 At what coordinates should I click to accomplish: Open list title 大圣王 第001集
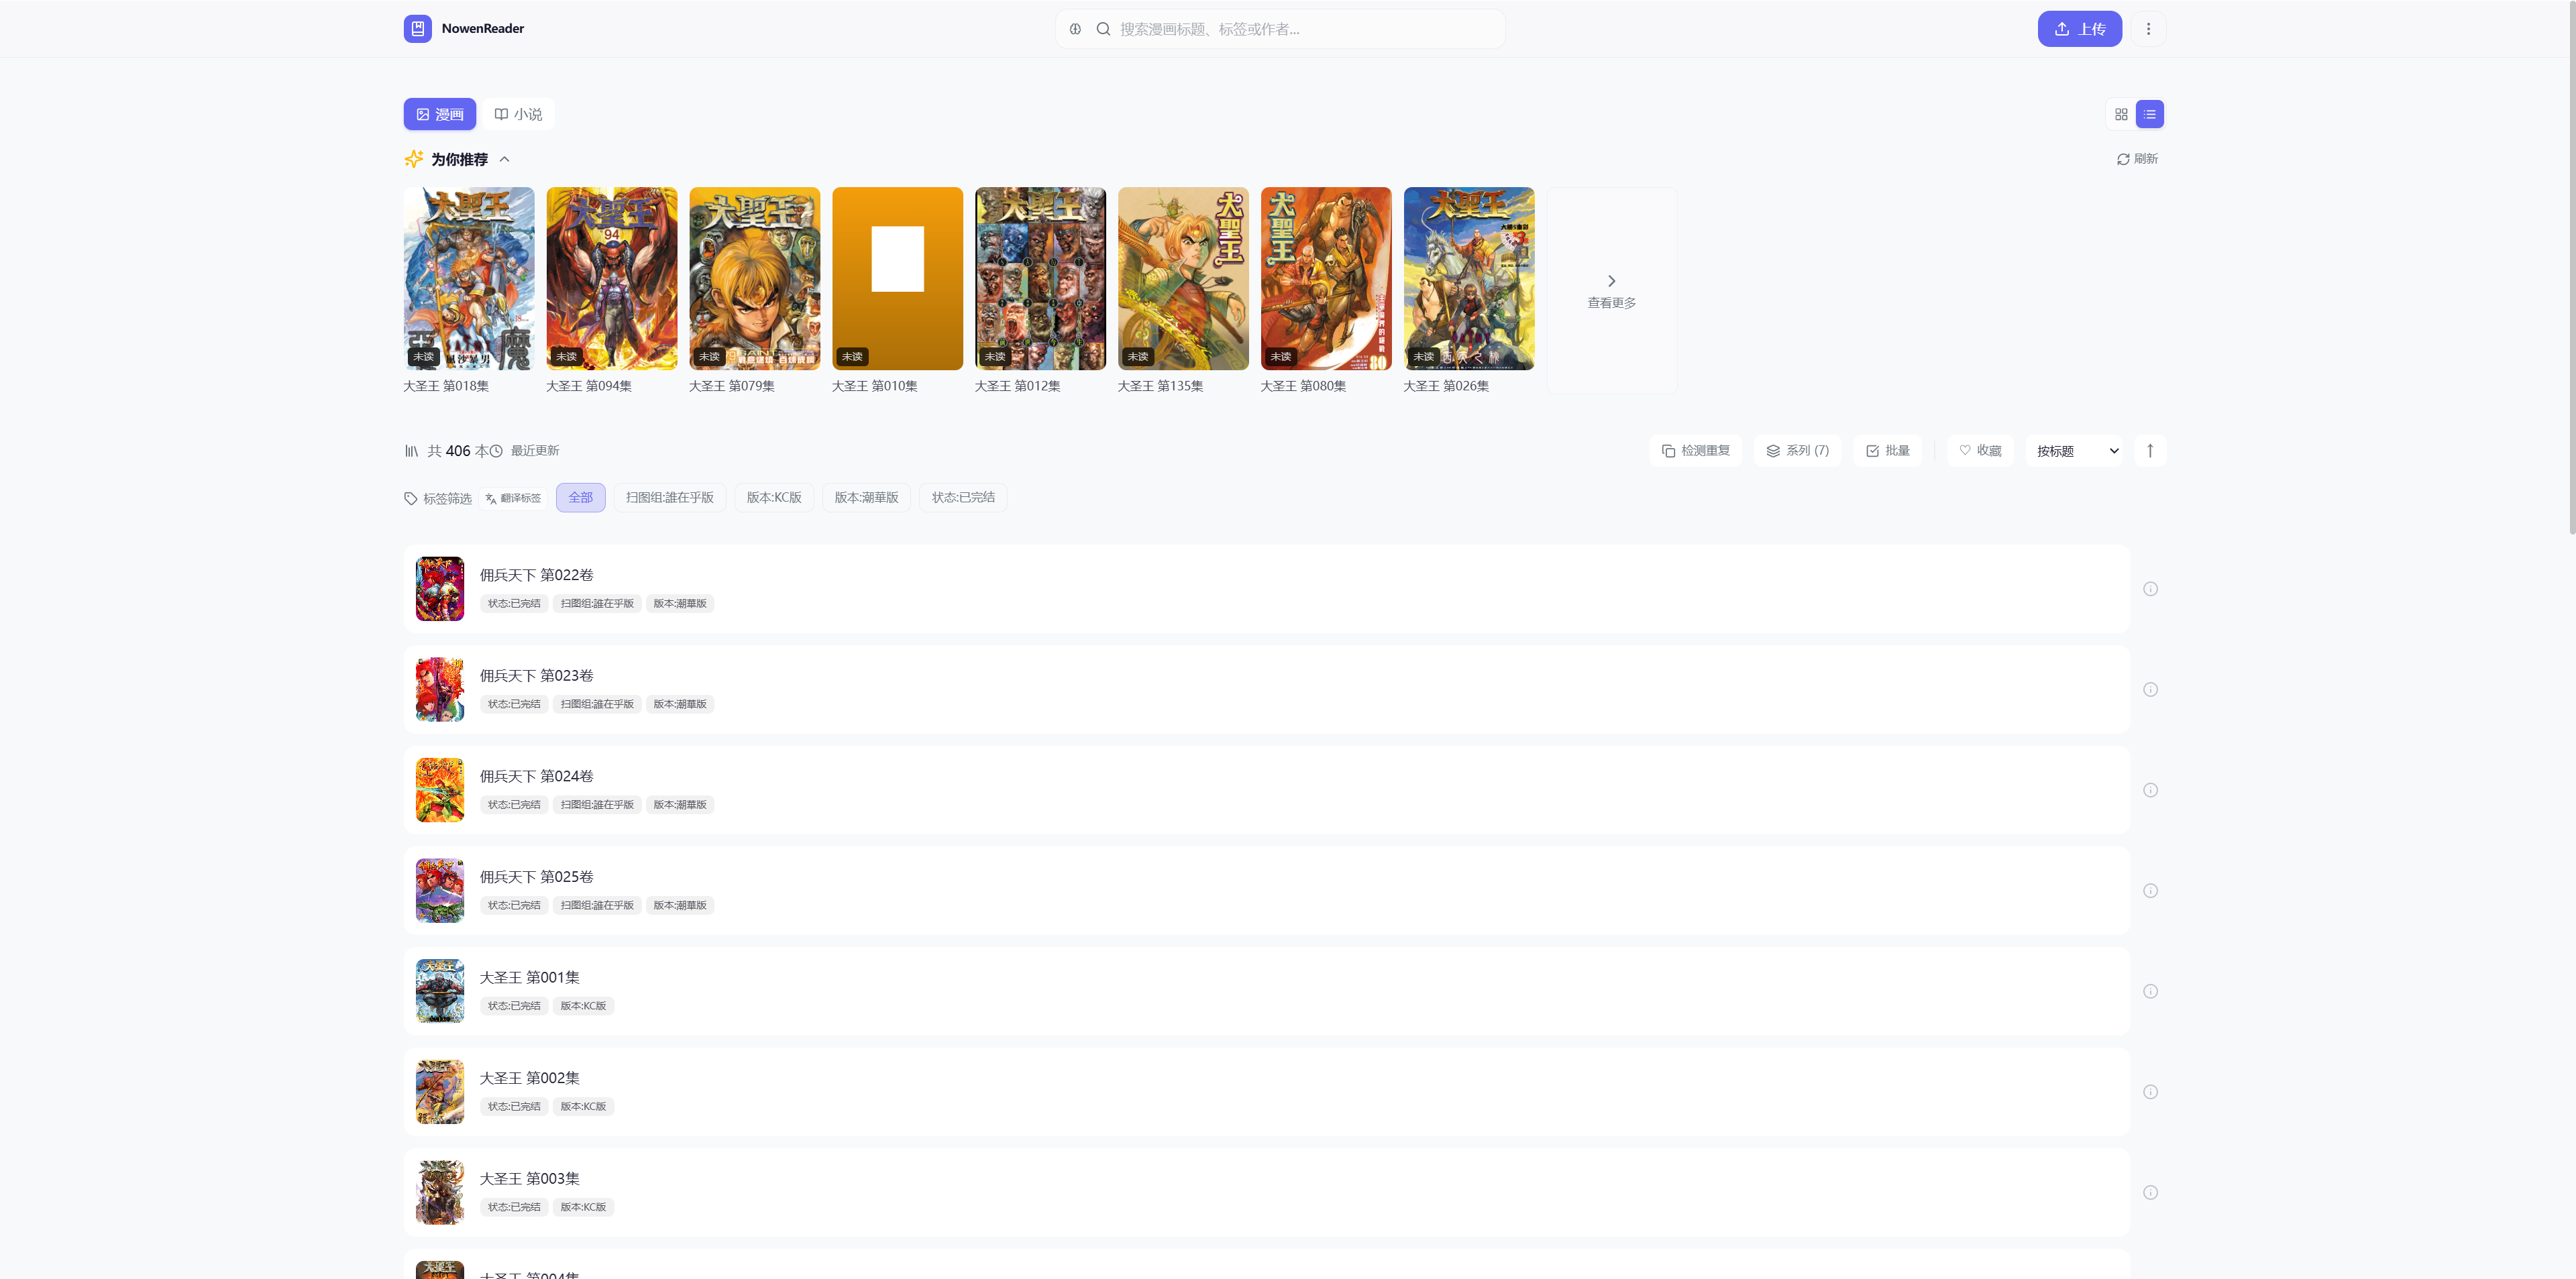(530, 977)
